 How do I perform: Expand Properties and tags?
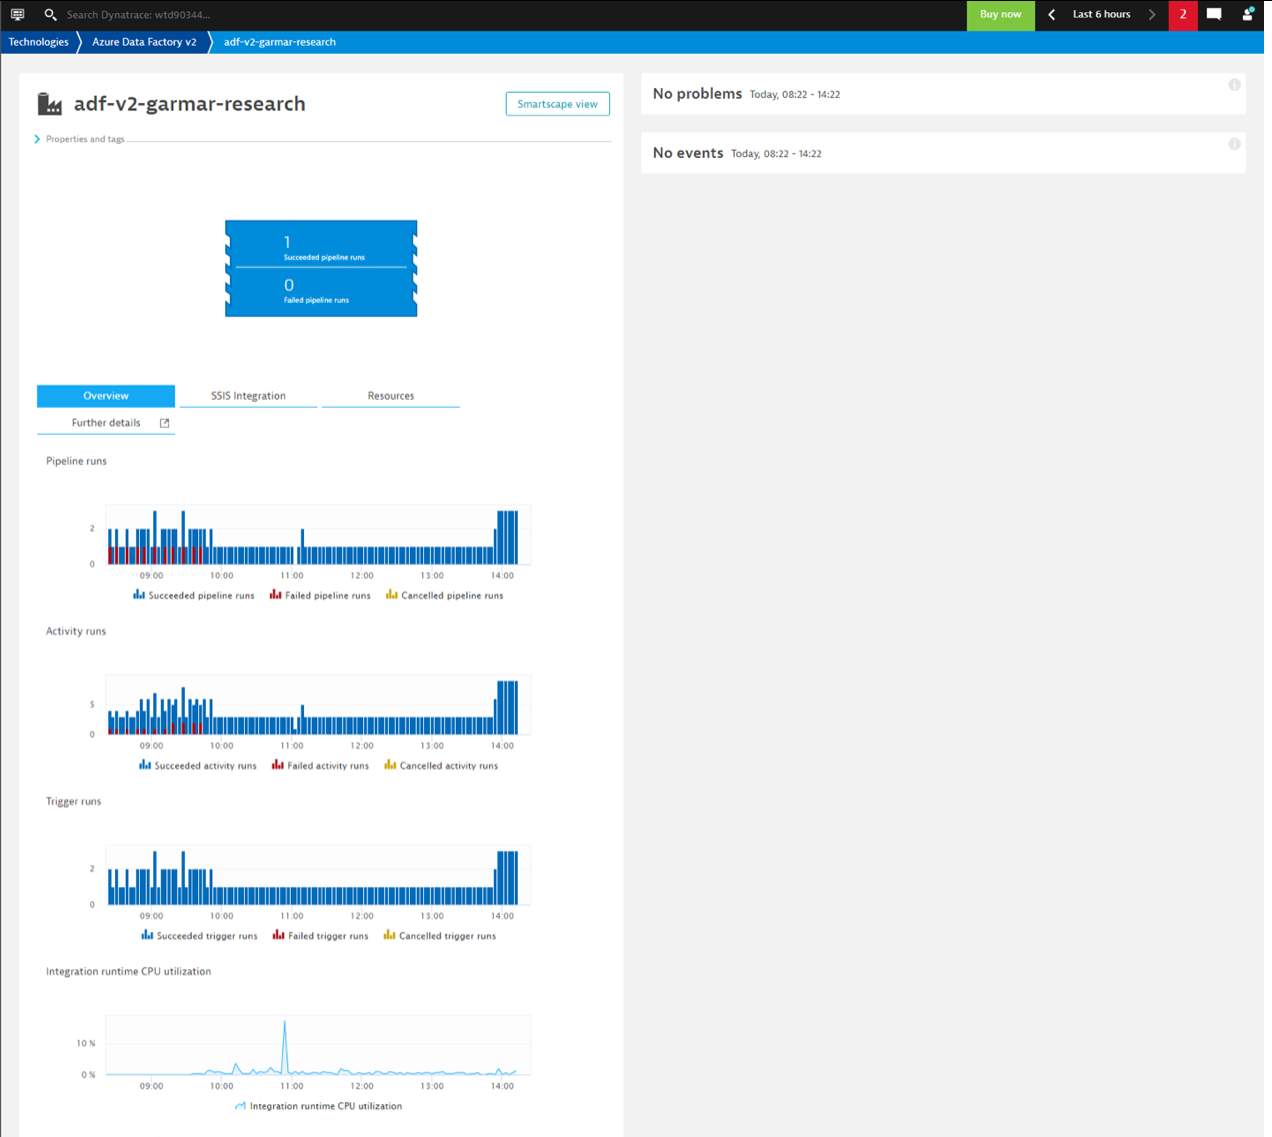tap(80, 139)
